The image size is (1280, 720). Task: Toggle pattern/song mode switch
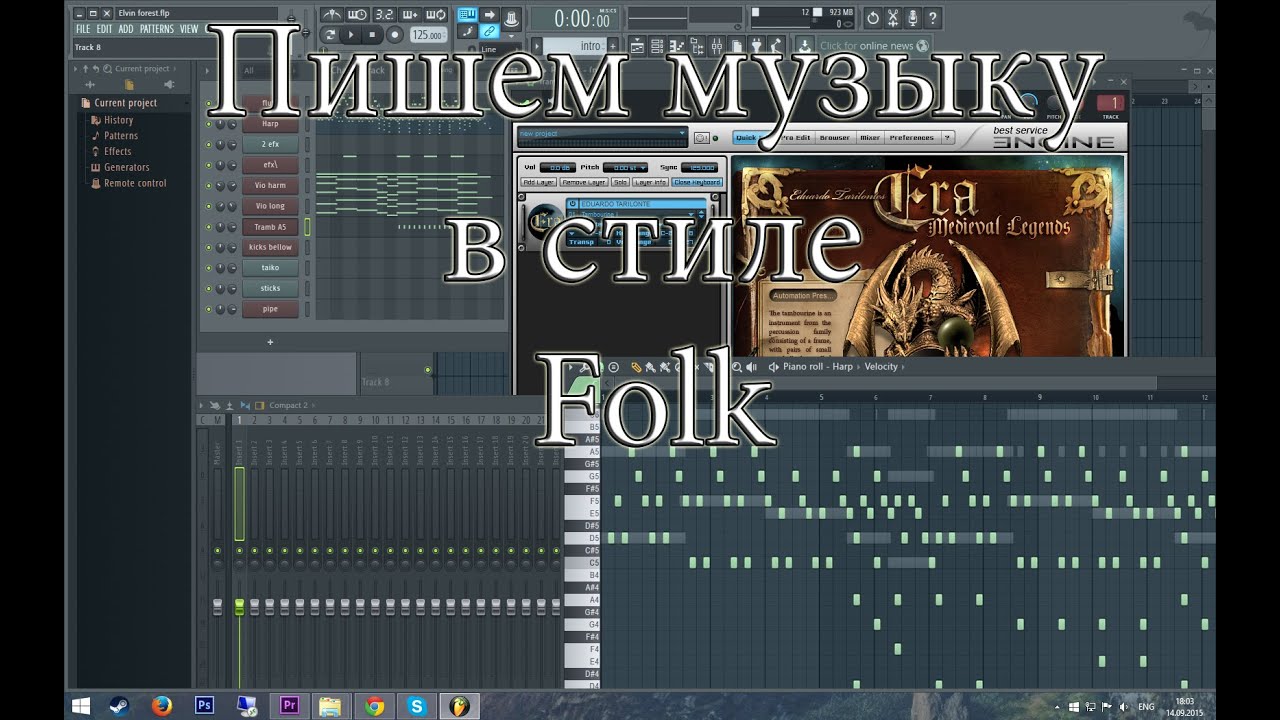[x=330, y=35]
